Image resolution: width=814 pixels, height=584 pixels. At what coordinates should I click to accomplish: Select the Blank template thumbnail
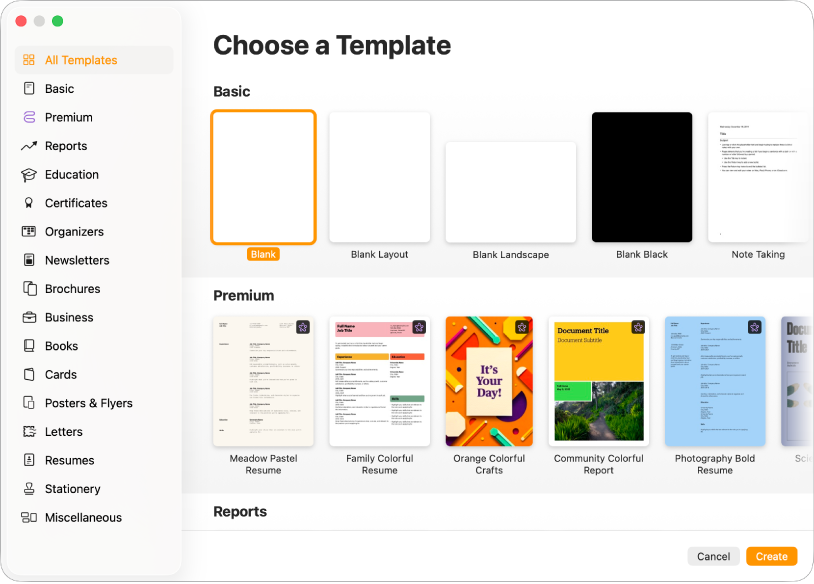[262, 177]
